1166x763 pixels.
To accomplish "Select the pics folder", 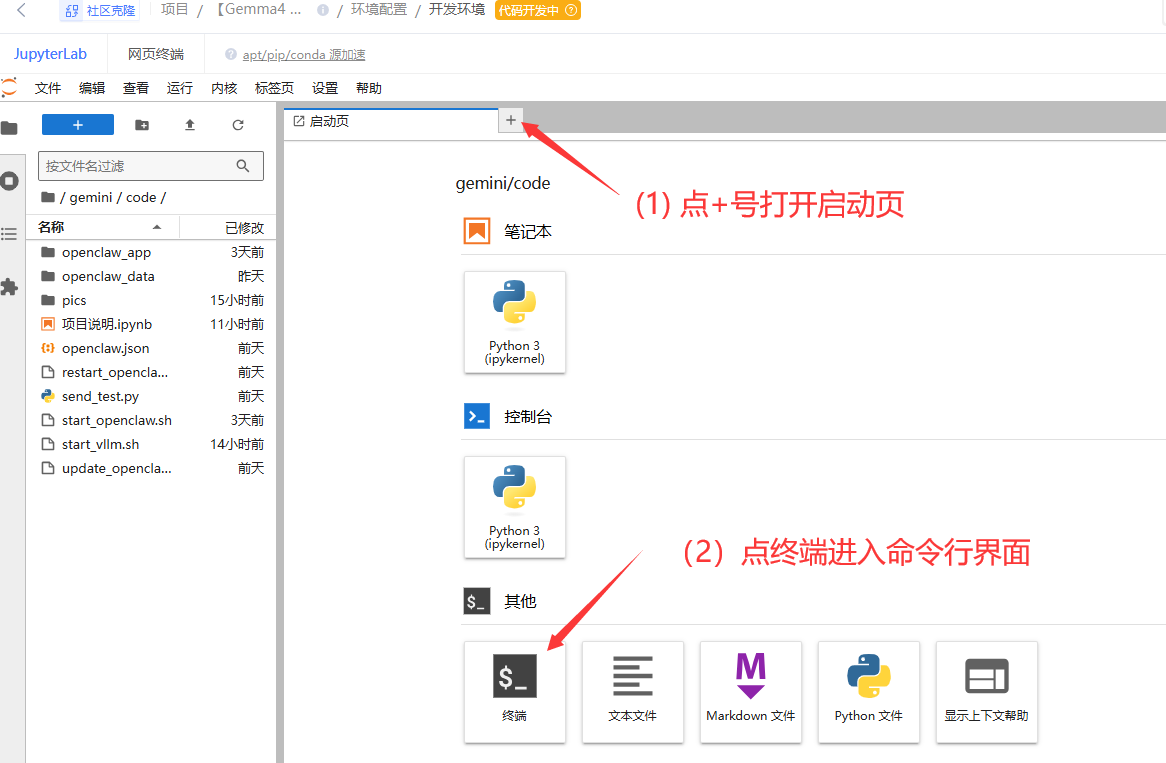I will click(x=151, y=300).
